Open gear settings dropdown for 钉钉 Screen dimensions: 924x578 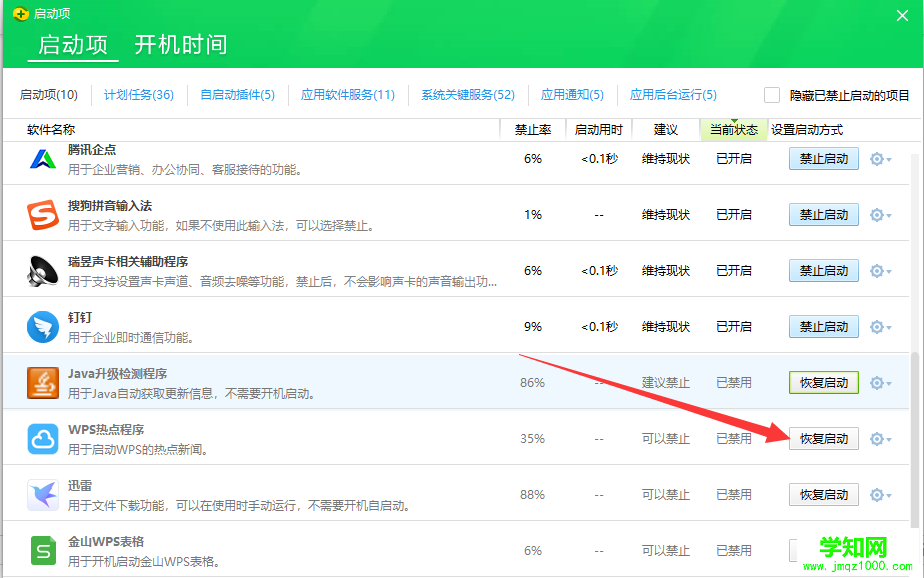point(880,327)
